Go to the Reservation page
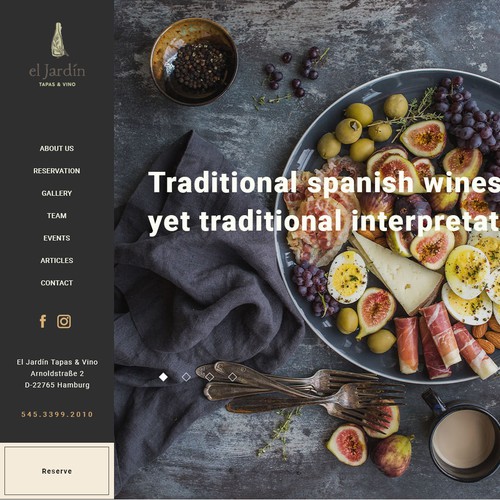The width and height of the screenshot is (500, 500). pyautogui.click(x=57, y=171)
